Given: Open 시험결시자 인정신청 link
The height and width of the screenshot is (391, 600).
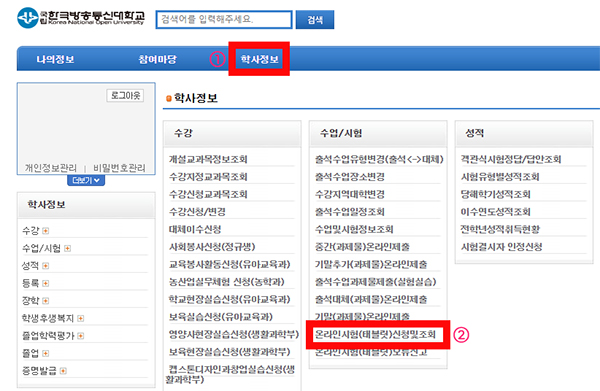Looking at the screenshot, I should pos(501,247).
